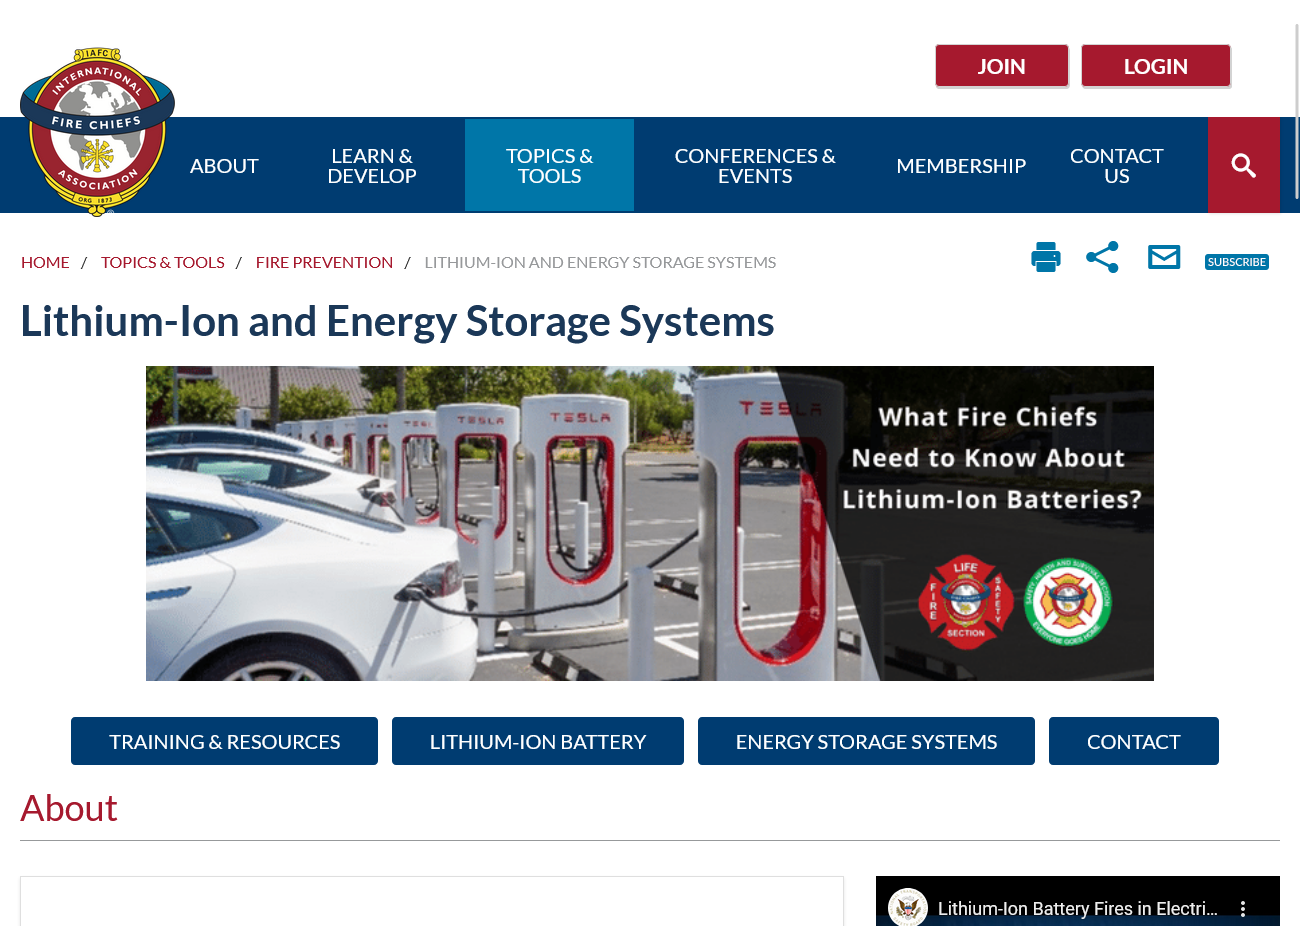Click the share icon
The height and width of the screenshot is (926, 1300).
pyautogui.click(x=1102, y=257)
